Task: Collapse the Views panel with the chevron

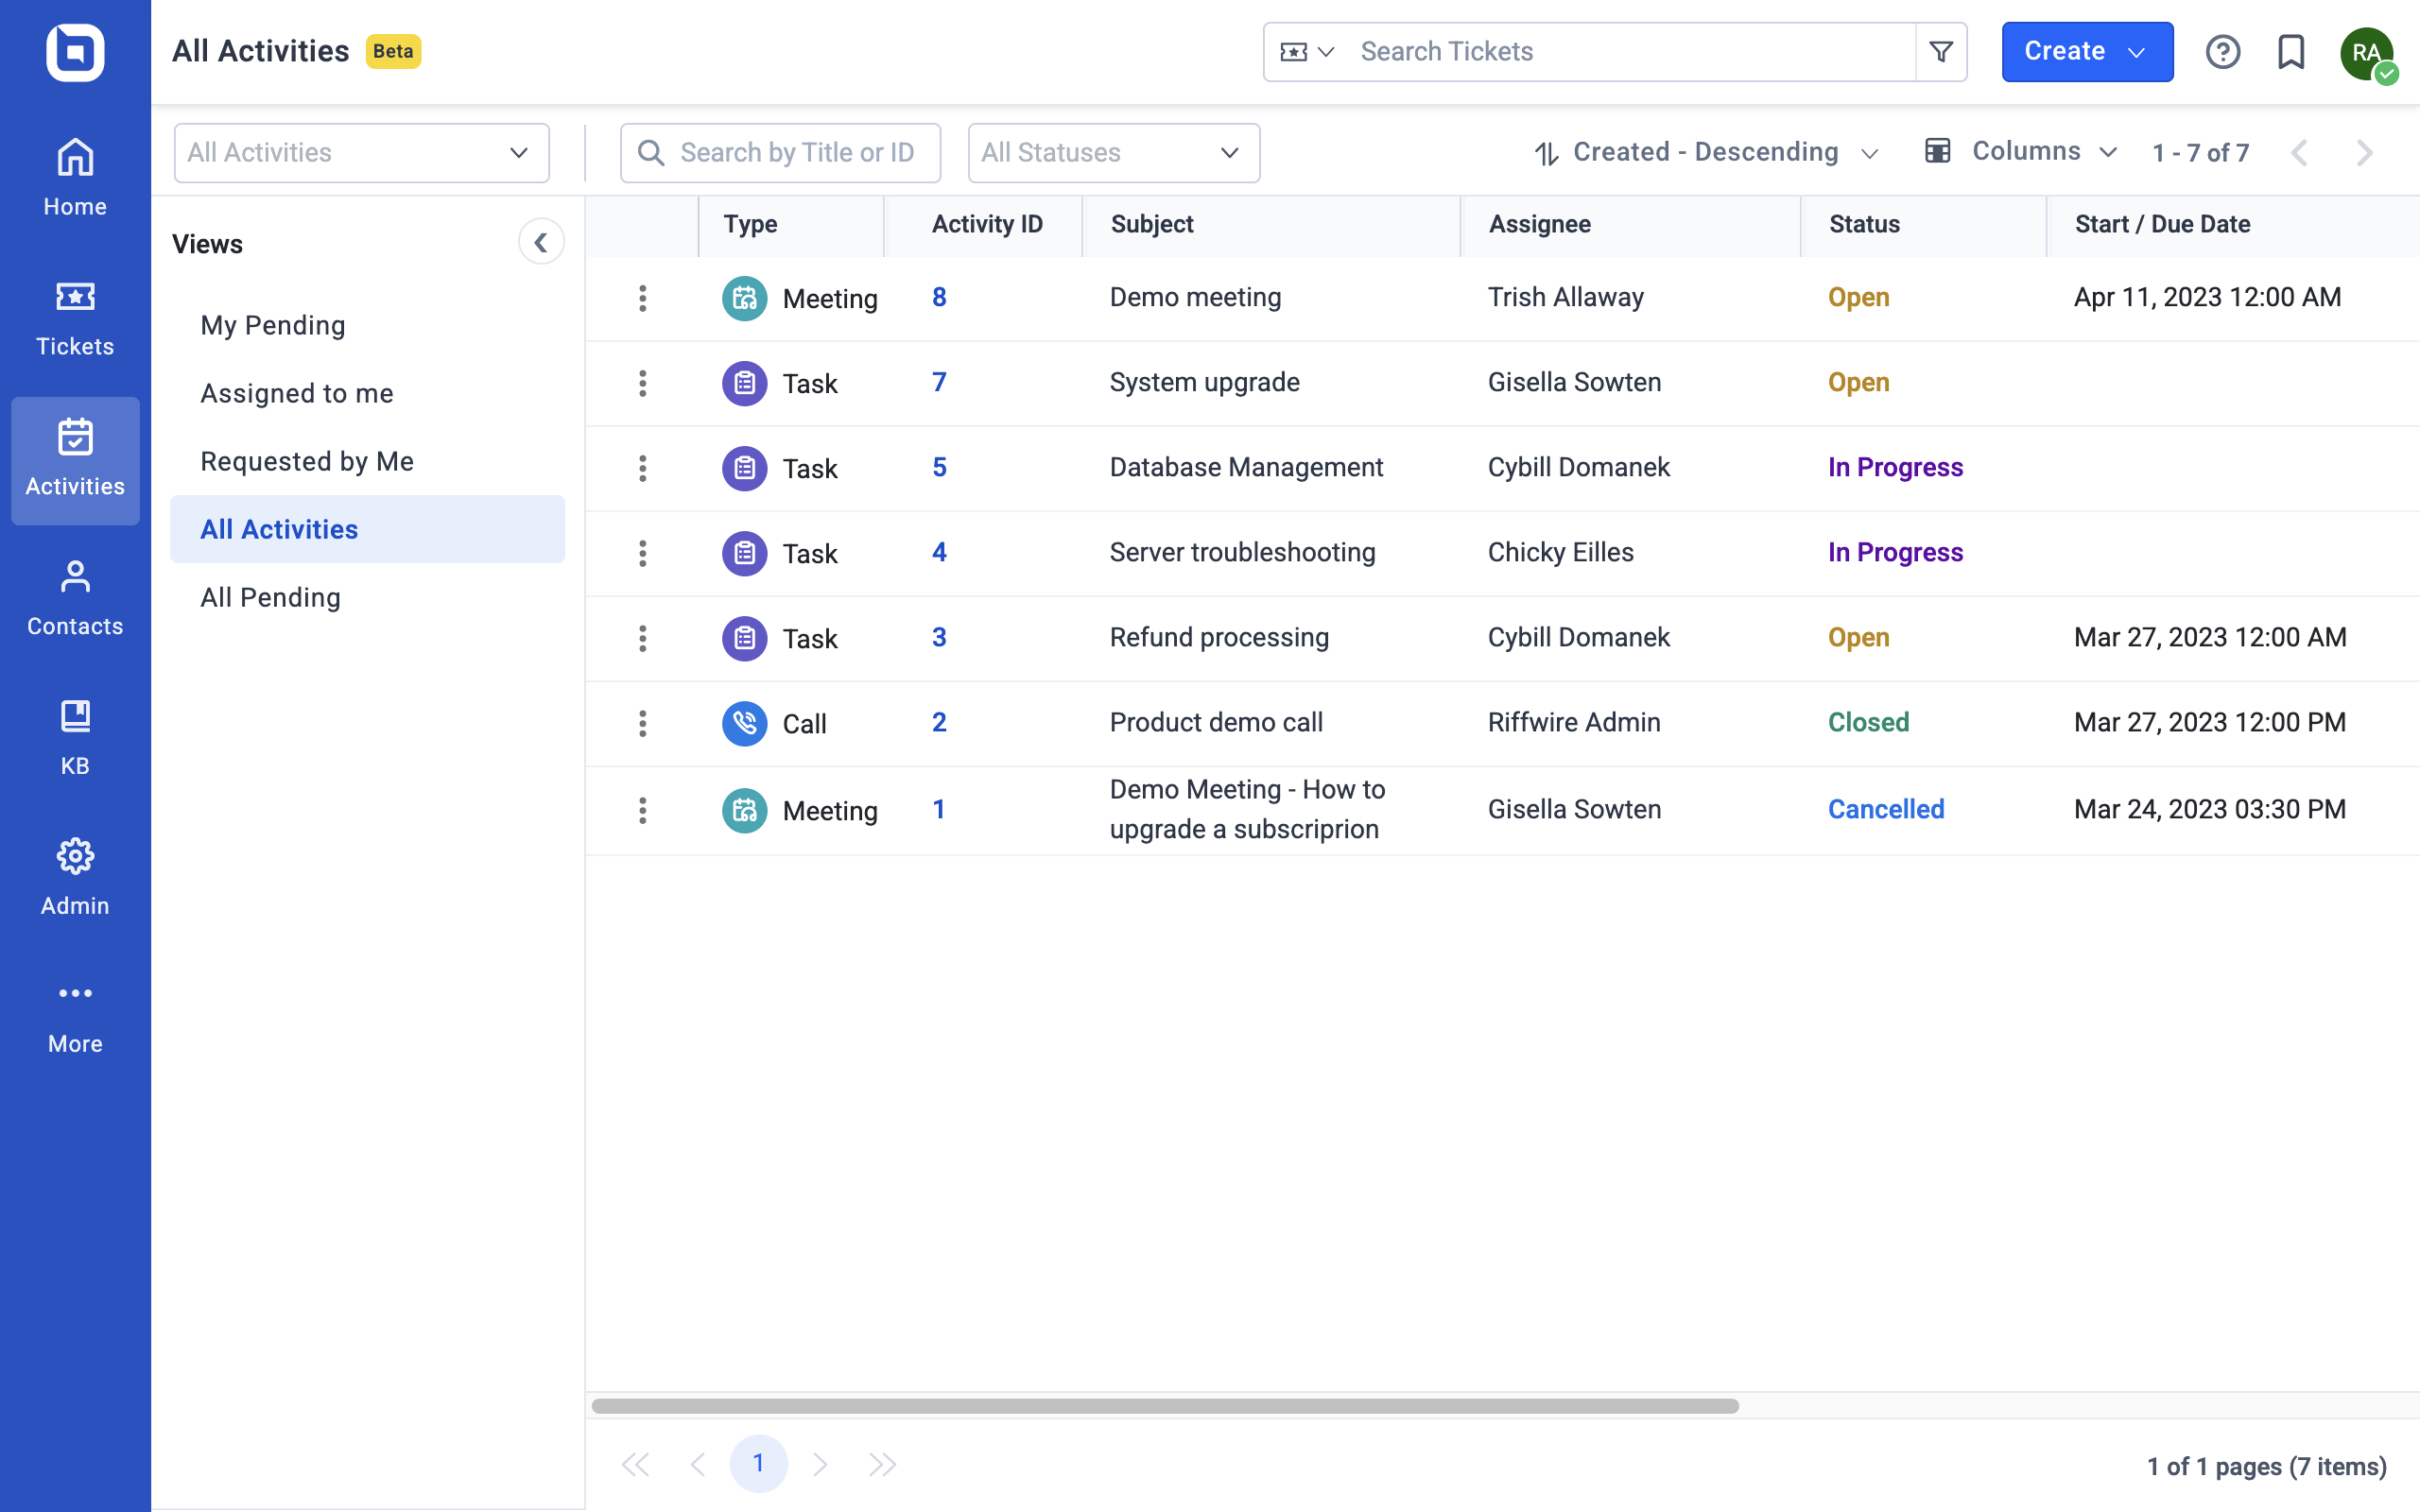Action: tap(541, 241)
